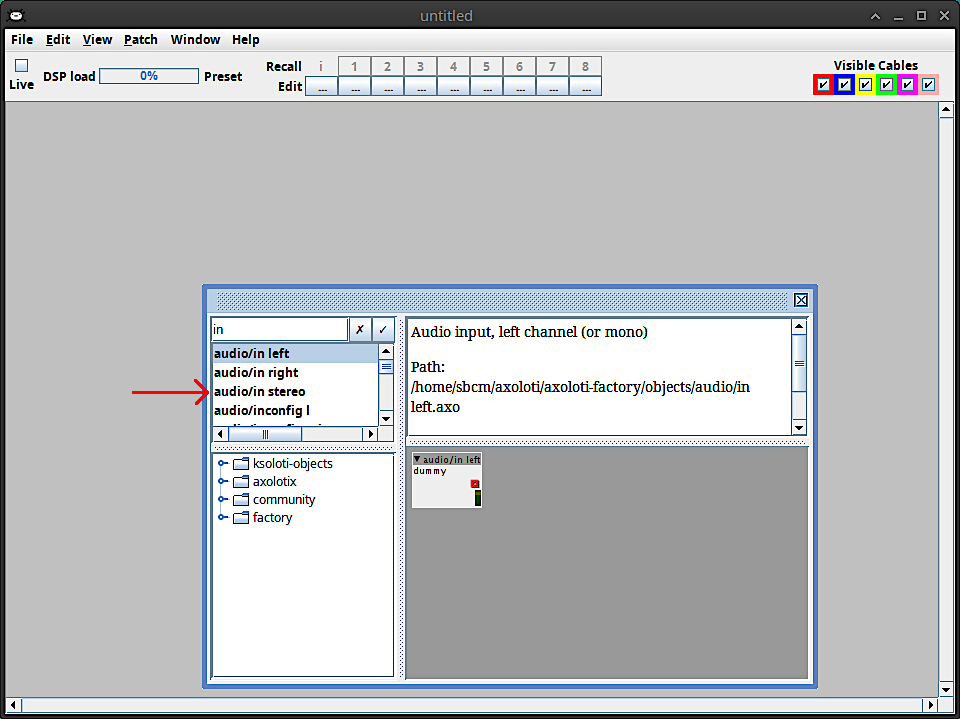Screen dimensions: 960x719
Task: Click patch canvas vertical scroll up arrow
Action: coord(946,110)
